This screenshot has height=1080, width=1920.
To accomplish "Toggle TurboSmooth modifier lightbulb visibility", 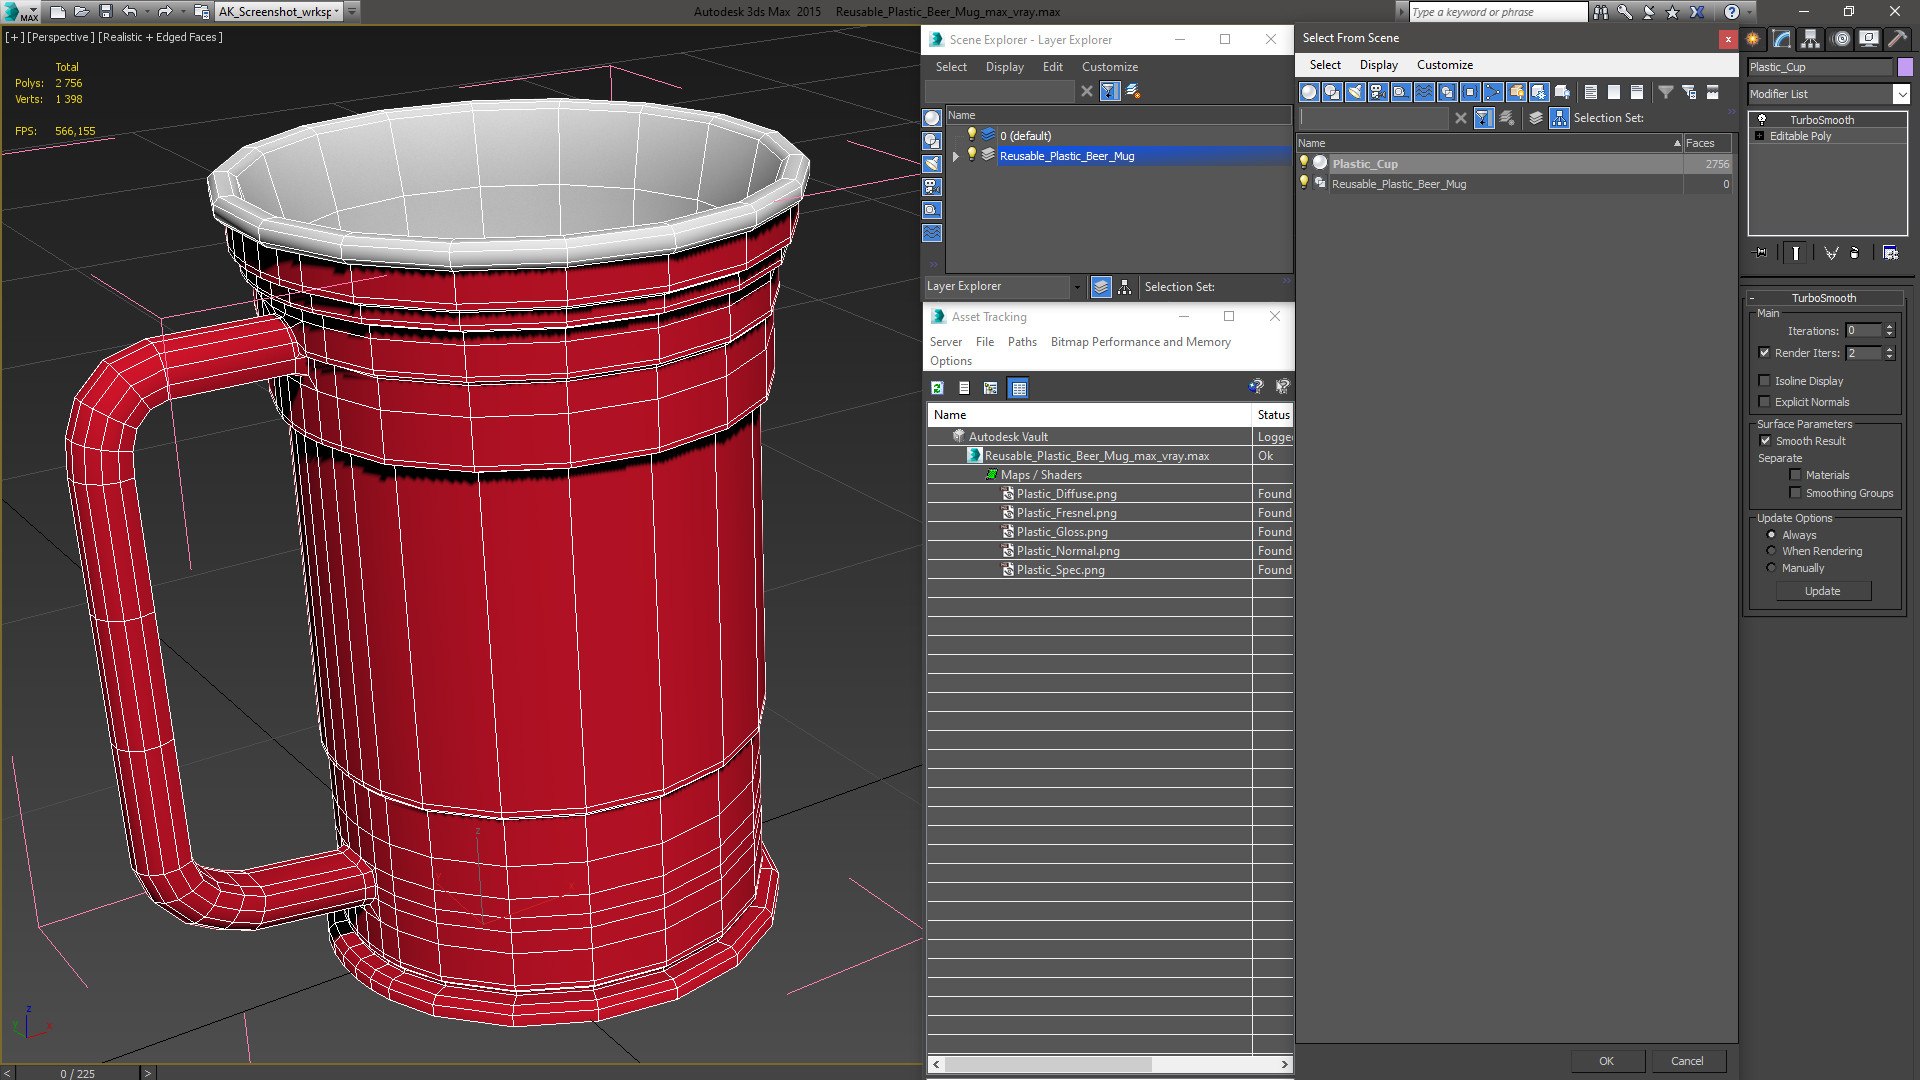I will click(1762, 119).
